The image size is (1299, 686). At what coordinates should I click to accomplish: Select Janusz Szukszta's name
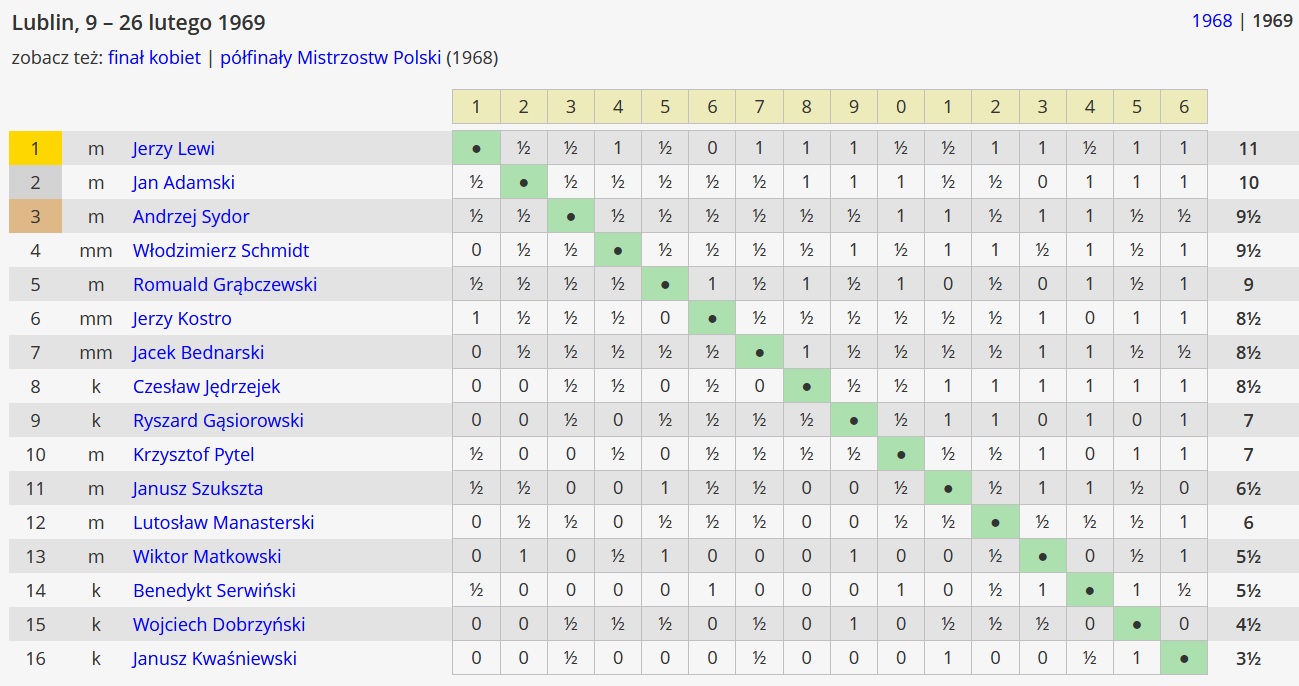tap(198, 489)
